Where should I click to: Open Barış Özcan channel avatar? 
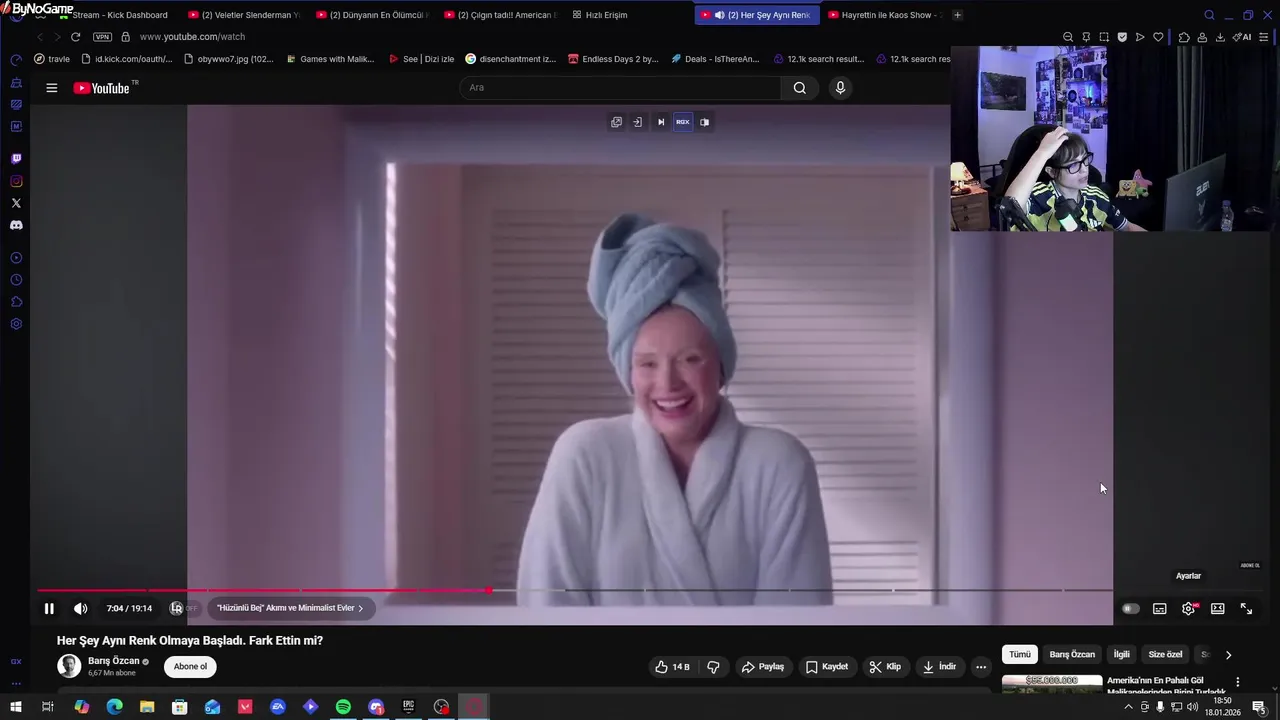69,666
